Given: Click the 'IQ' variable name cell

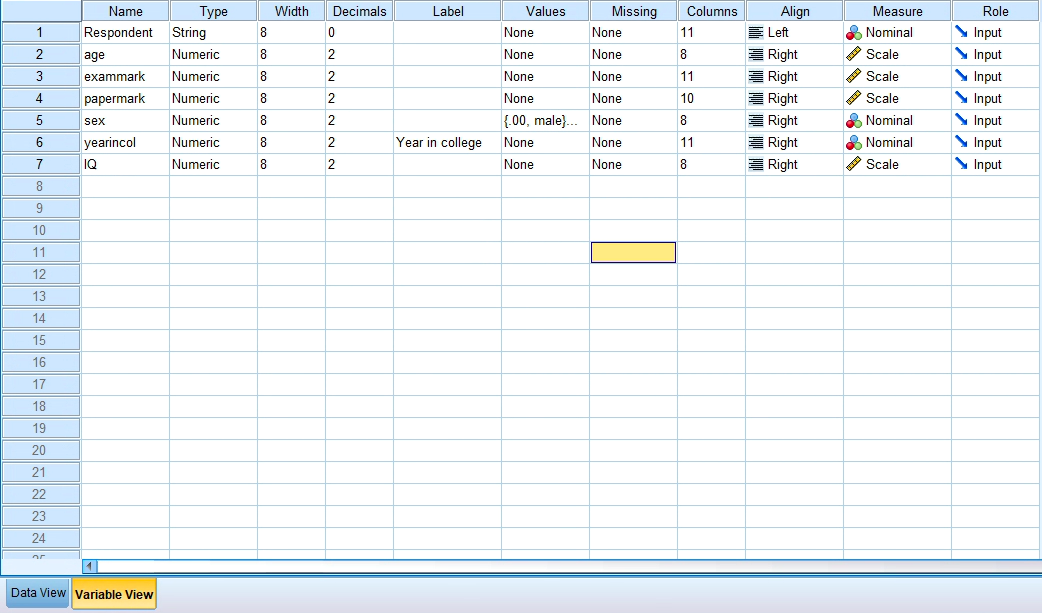Looking at the screenshot, I should [126, 164].
